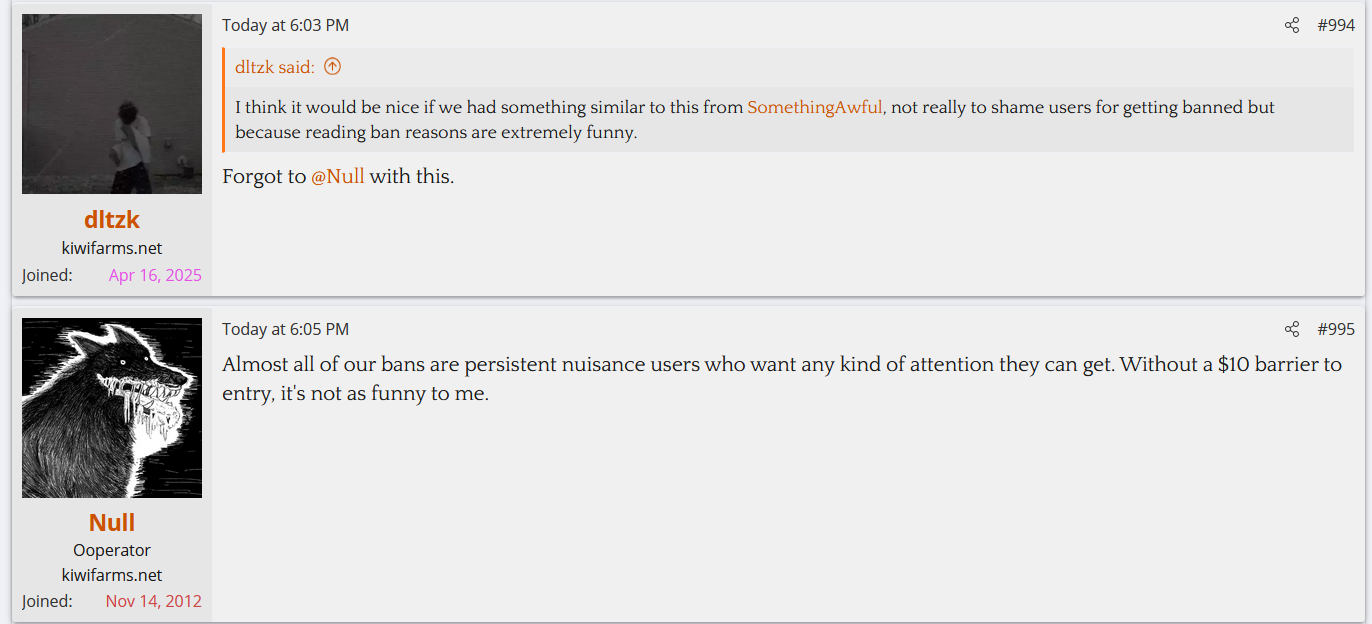Click dltzk's join date Apr 16, 2025
Image resolution: width=1372 pixels, height=624 pixels.
[x=155, y=275]
